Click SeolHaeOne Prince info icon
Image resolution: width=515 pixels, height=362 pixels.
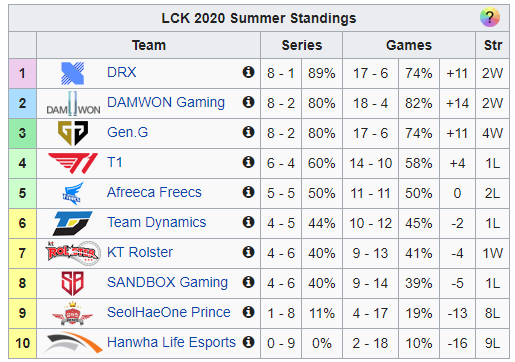tap(248, 312)
